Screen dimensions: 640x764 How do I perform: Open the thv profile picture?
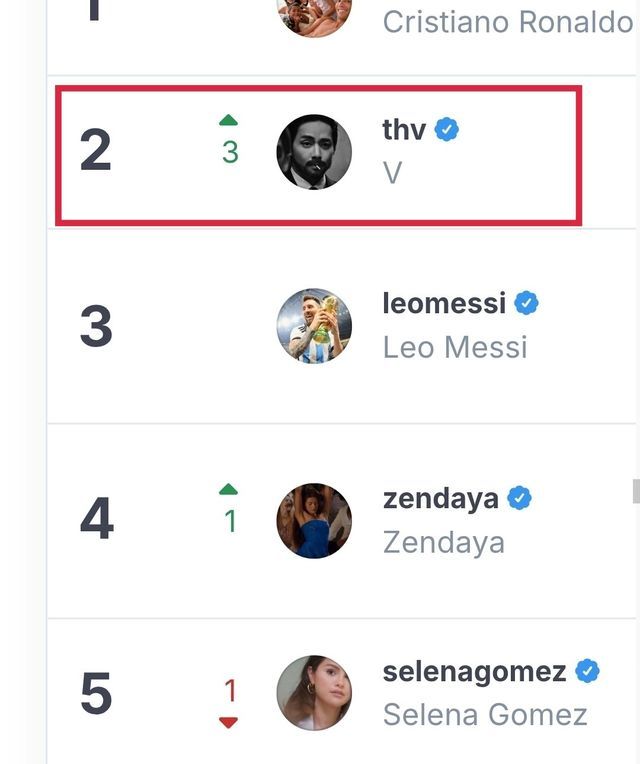click(314, 152)
